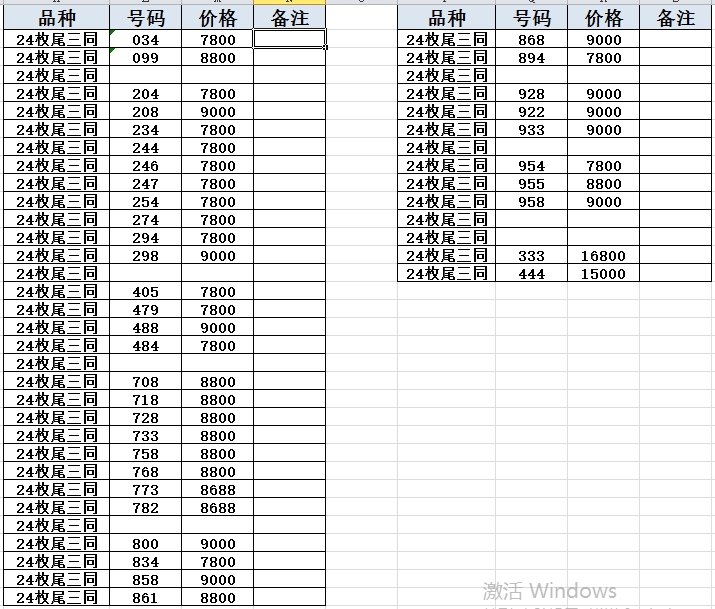This screenshot has width=715, height=609.
Task: Select the right table's 价格 header cell
Action: (603, 18)
